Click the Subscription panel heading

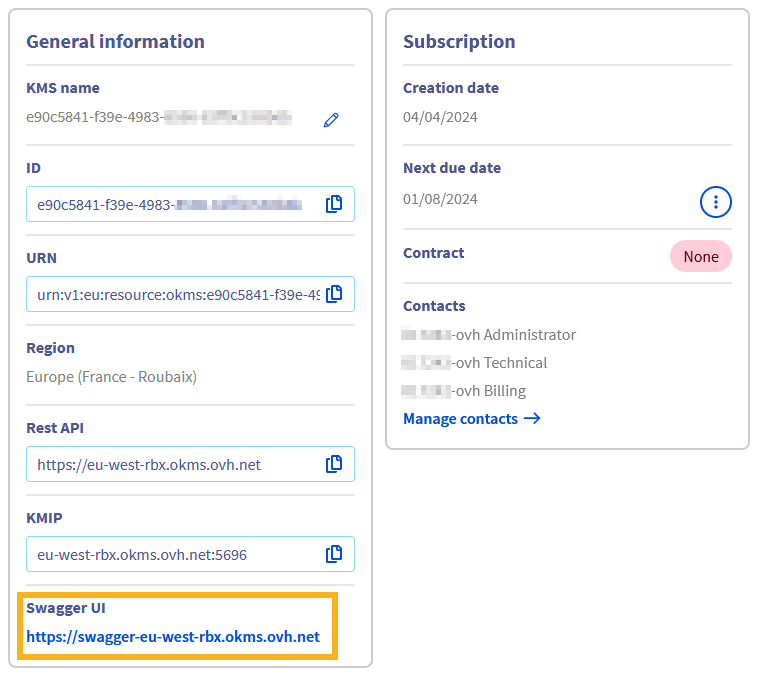[459, 42]
